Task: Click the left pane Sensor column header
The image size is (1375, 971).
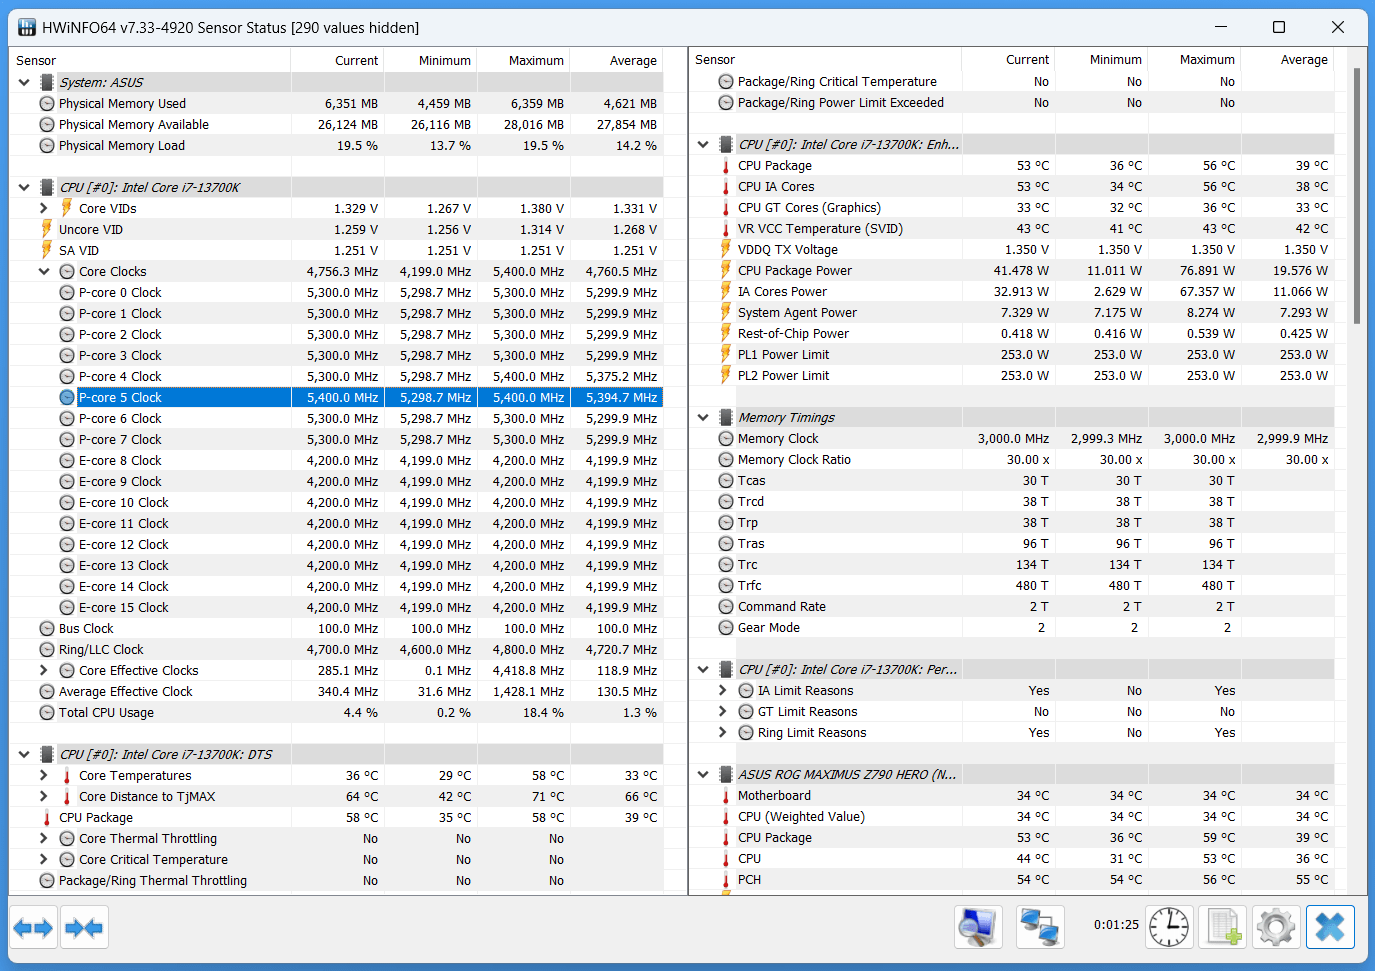Action: (150, 60)
